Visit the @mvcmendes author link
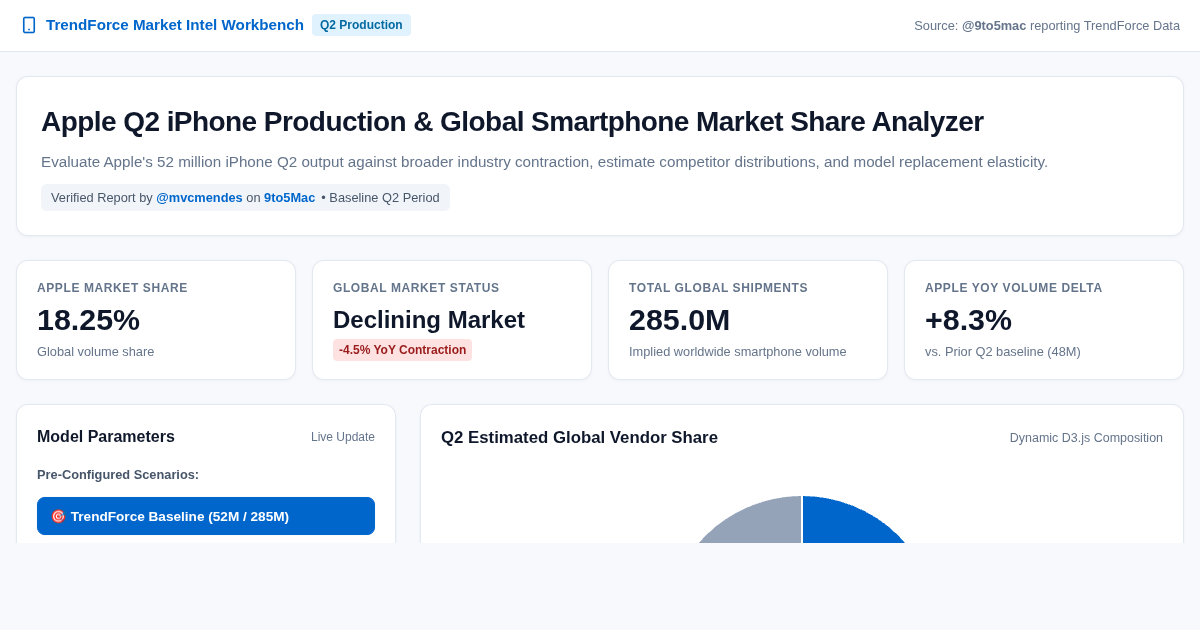The height and width of the screenshot is (630, 1200). [x=199, y=198]
